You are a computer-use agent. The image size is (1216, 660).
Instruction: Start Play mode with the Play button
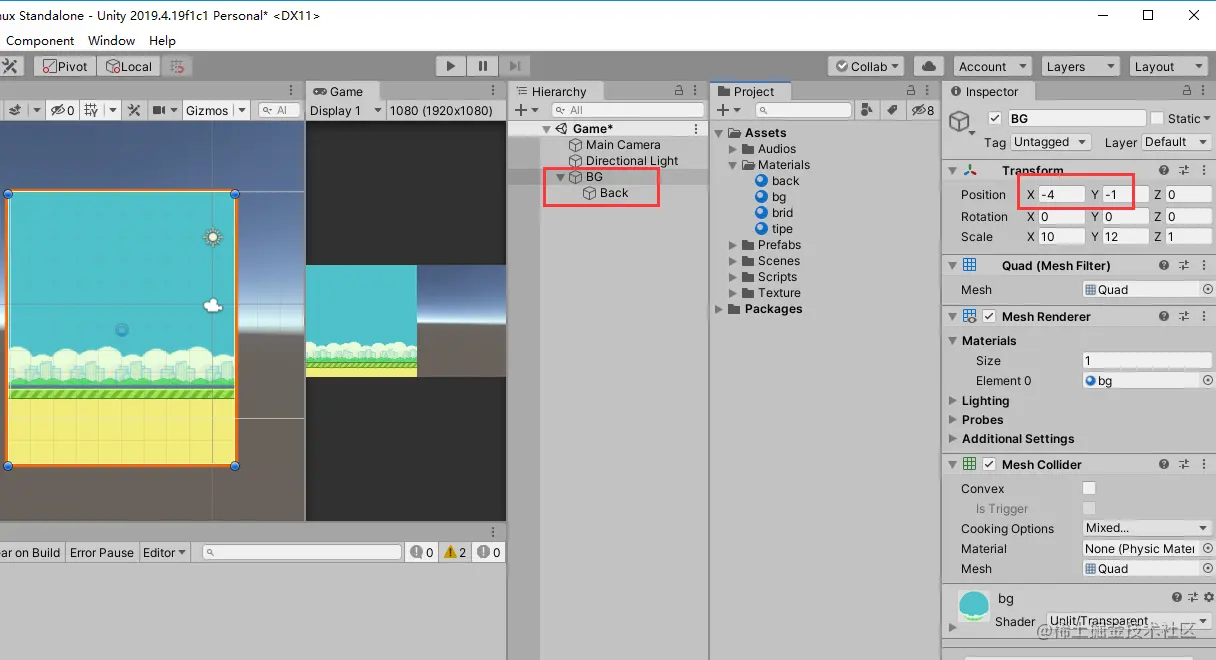pyautogui.click(x=451, y=66)
